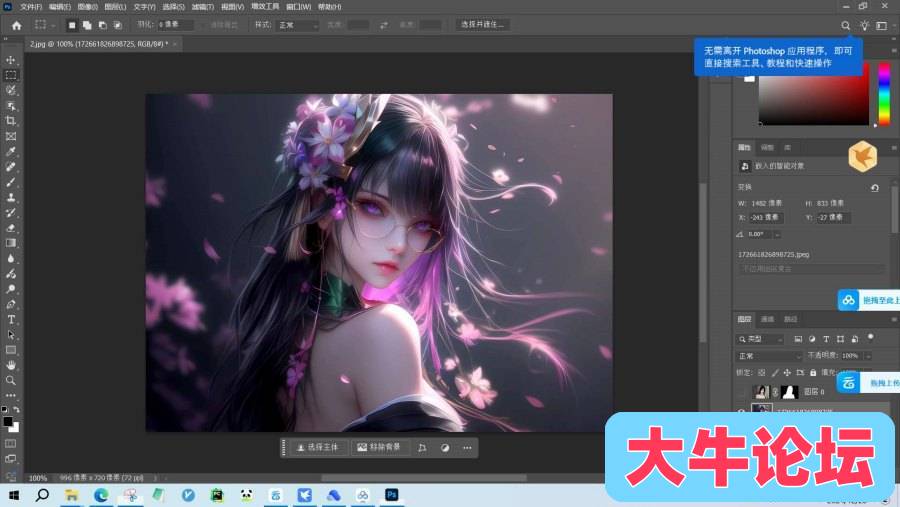Select the Gradient tool

point(10,243)
